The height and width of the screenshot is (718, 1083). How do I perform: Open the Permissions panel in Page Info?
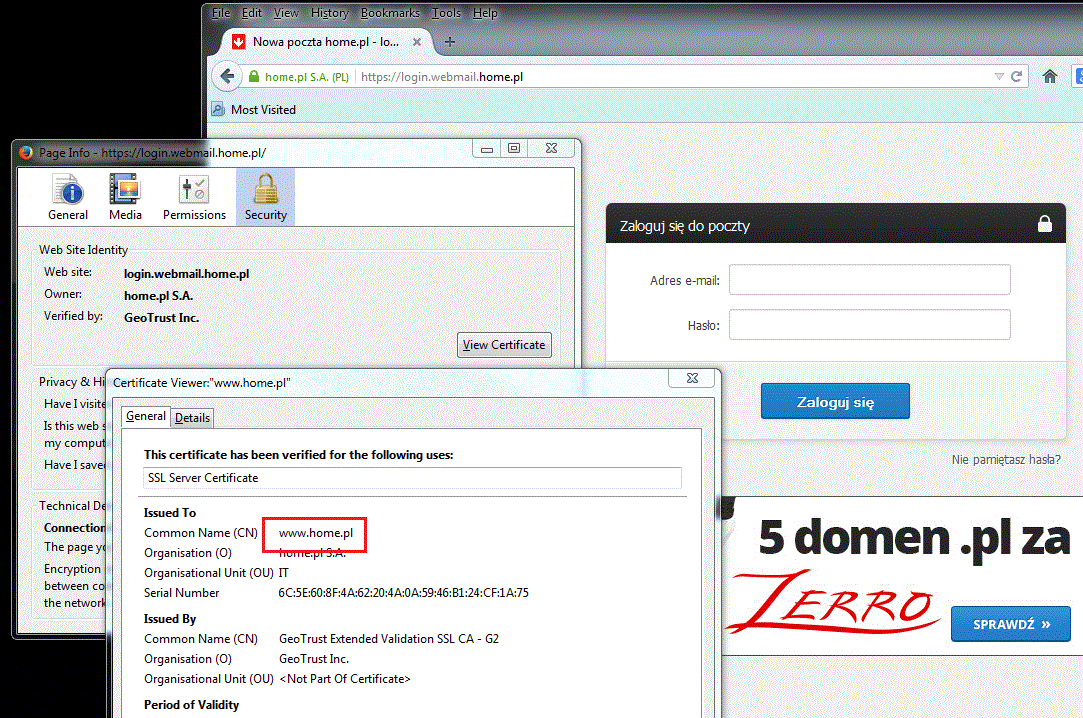click(x=193, y=196)
